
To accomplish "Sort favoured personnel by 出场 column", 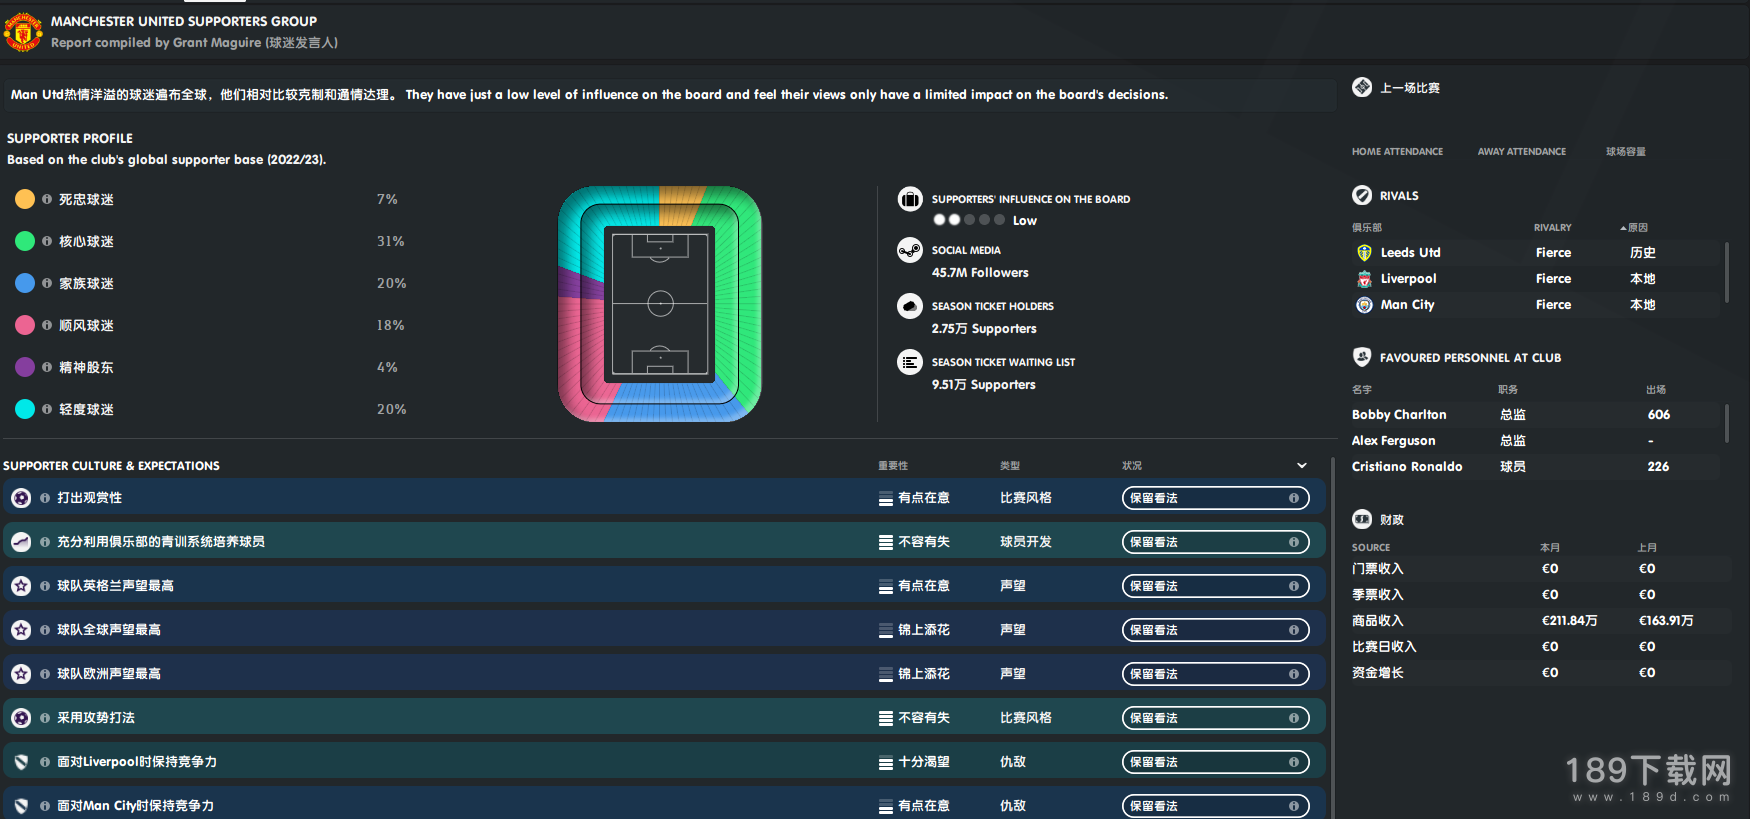I will (1656, 390).
